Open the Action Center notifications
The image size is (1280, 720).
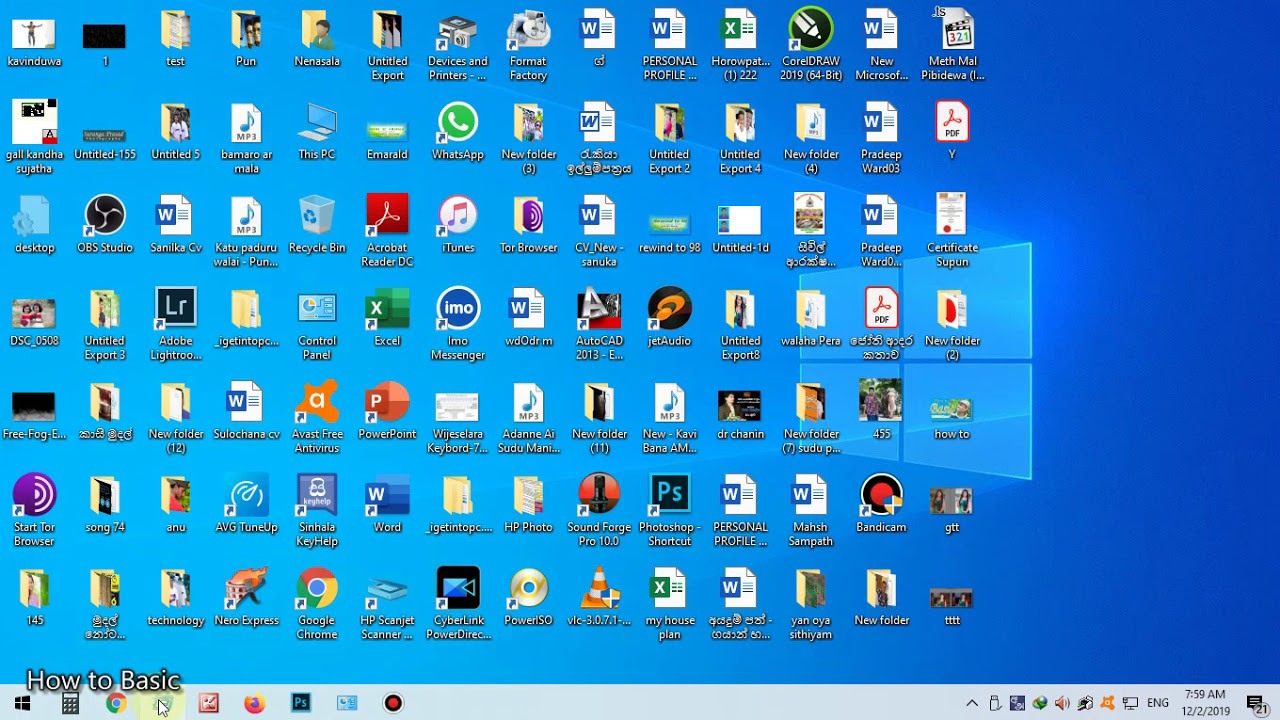pos(1257,703)
